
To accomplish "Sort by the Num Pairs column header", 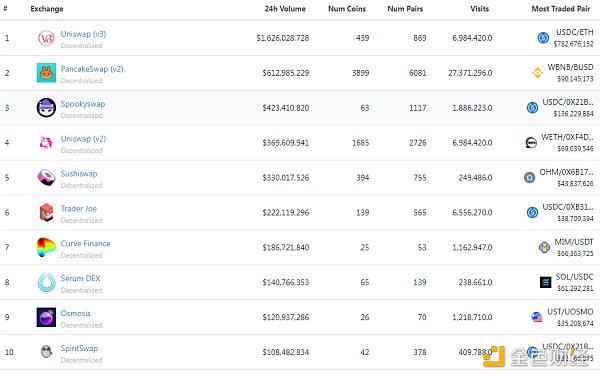I will point(405,9).
